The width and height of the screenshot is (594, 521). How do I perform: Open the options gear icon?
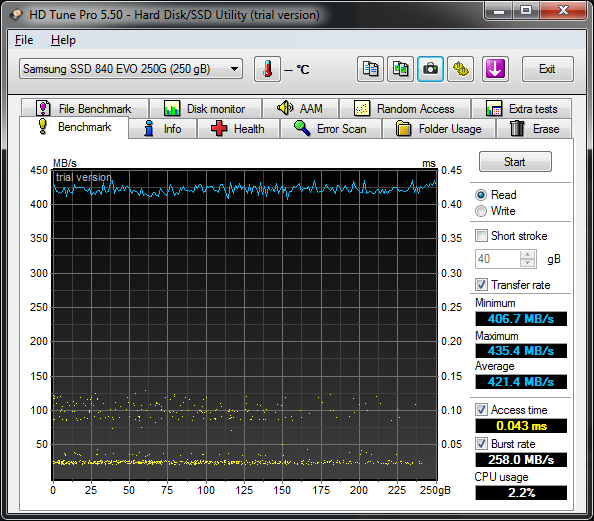point(460,69)
